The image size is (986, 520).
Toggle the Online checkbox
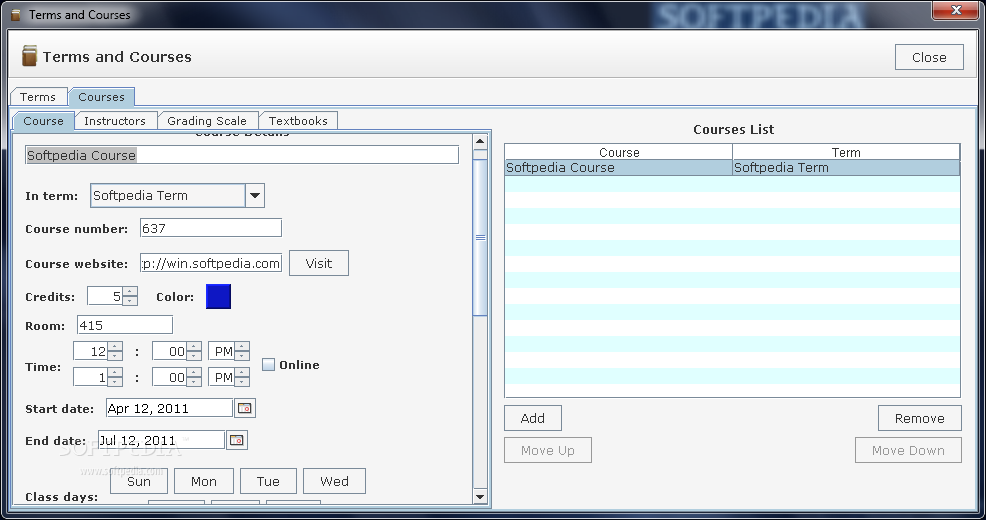point(269,365)
